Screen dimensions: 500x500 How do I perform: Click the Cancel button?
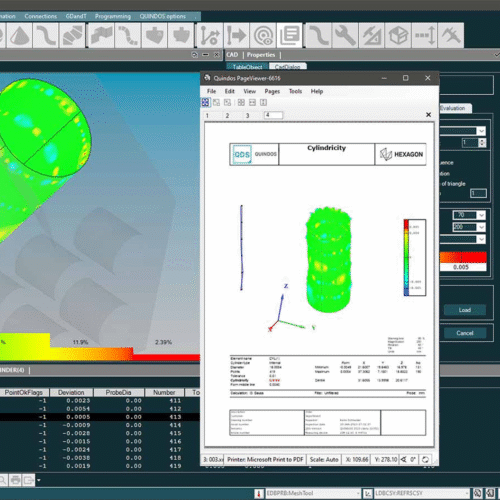click(465, 333)
